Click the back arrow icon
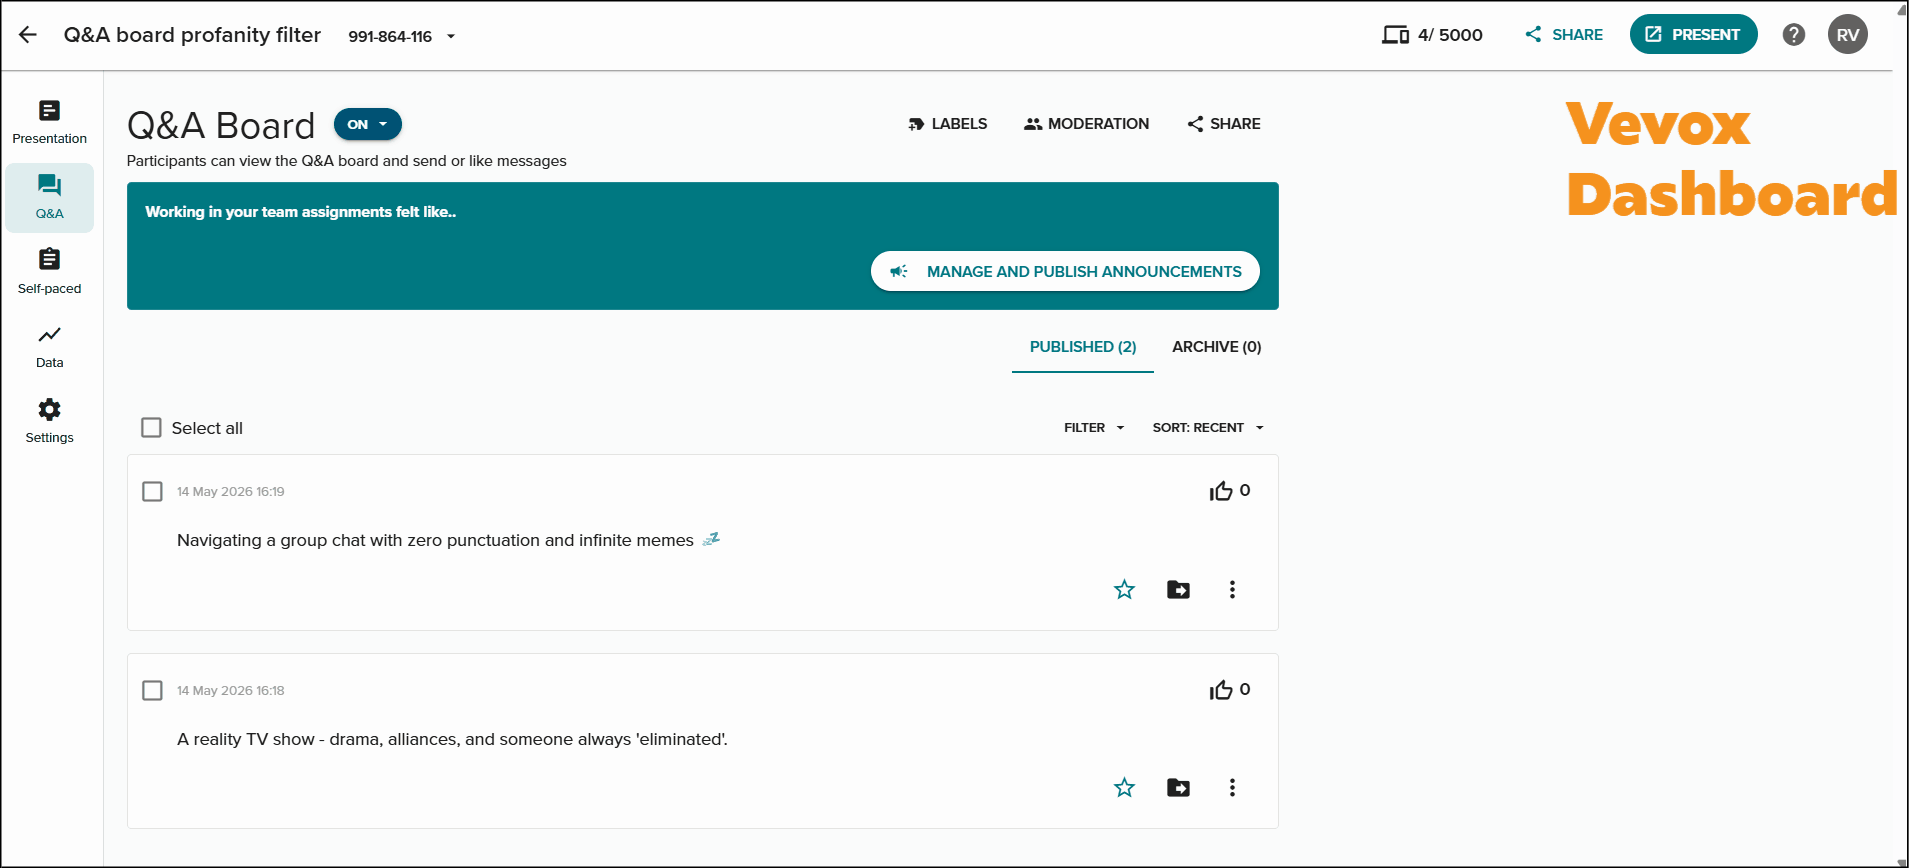The height and width of the screenshot is (868, 1909). coord(28,35)
